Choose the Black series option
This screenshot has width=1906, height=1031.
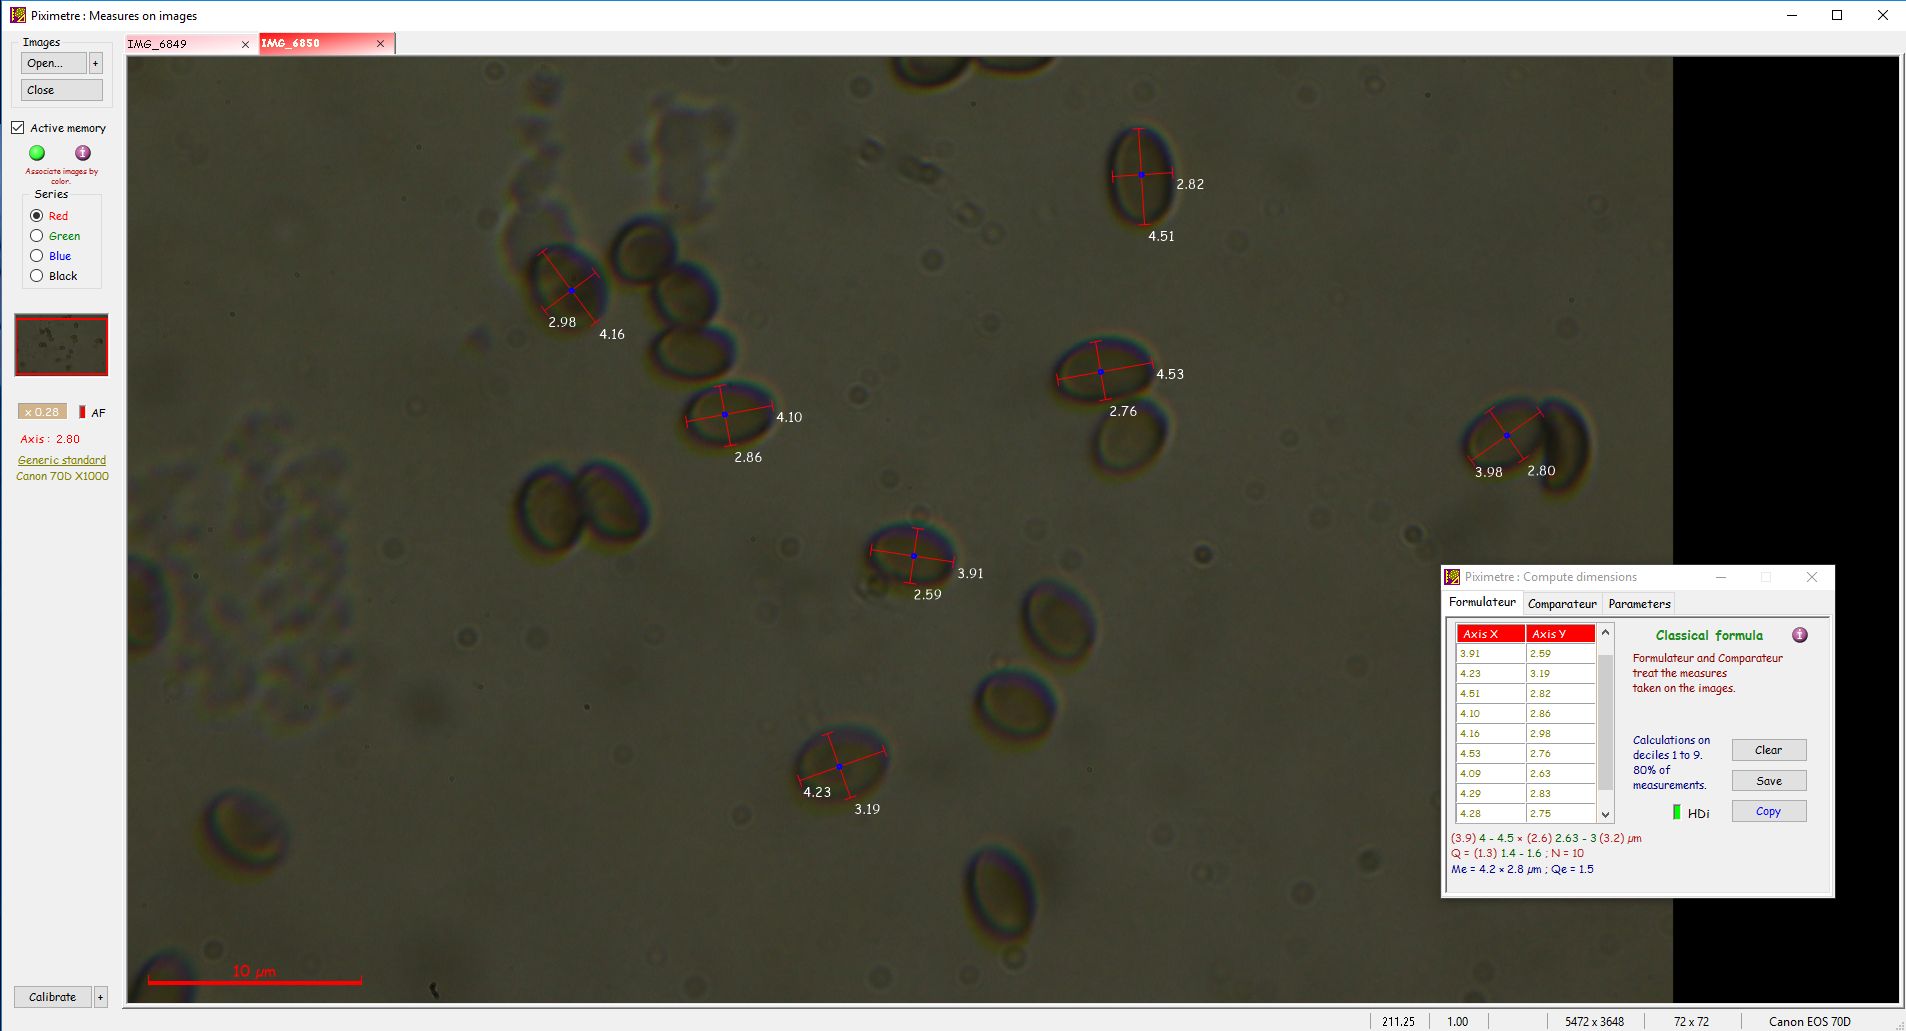(x=37, y=276)
